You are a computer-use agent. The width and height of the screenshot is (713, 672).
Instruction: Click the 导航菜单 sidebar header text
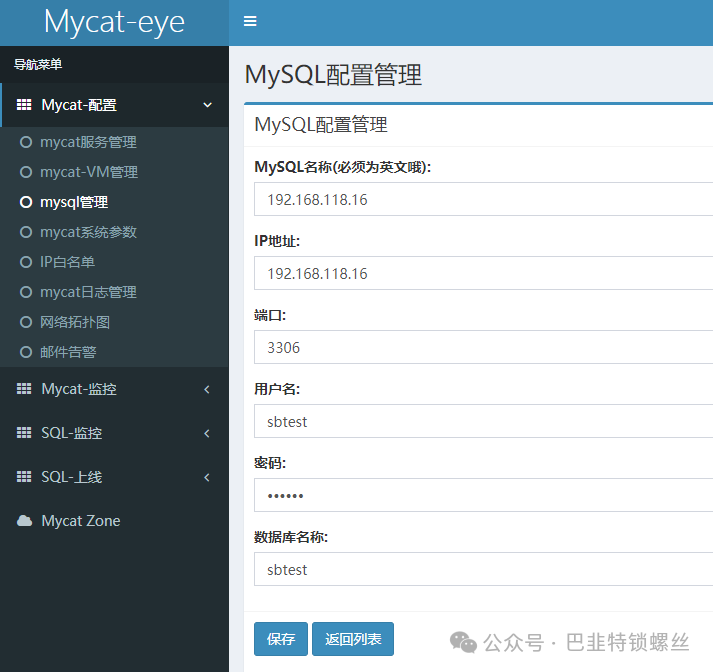point(38,65)
